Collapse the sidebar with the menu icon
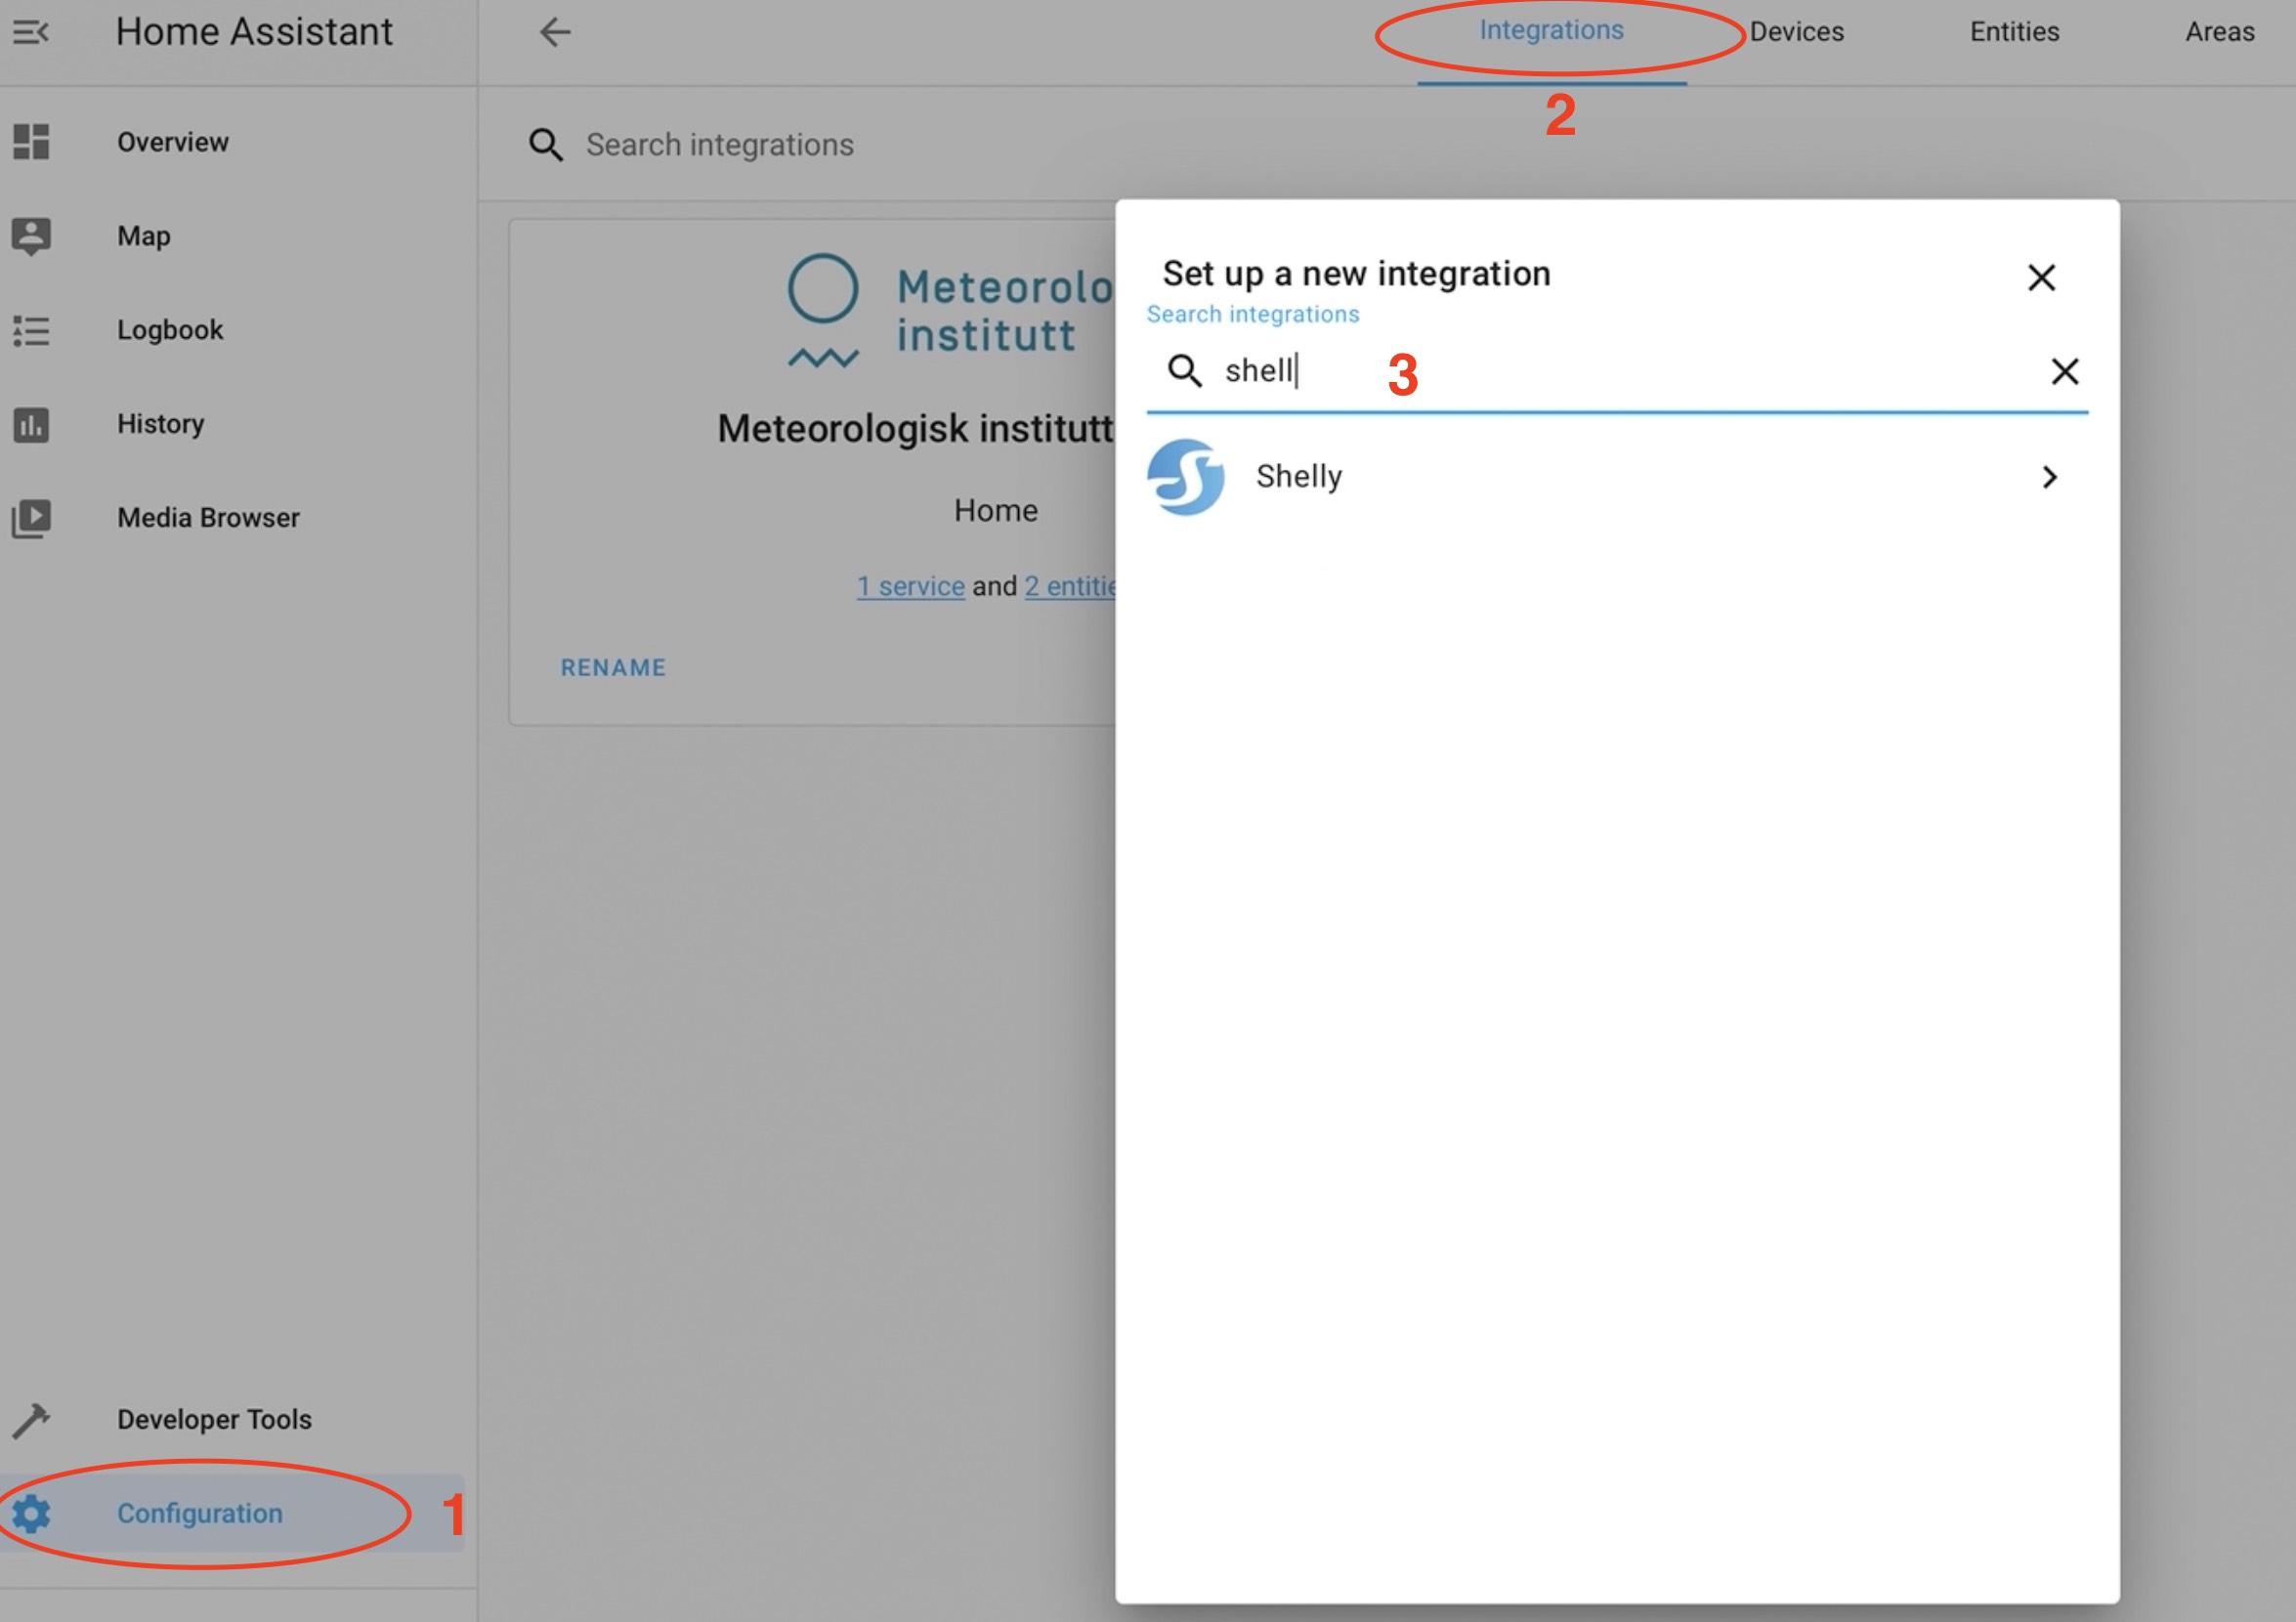The width and height of the screenshot is (2296, 1622). tap(30, 32)
